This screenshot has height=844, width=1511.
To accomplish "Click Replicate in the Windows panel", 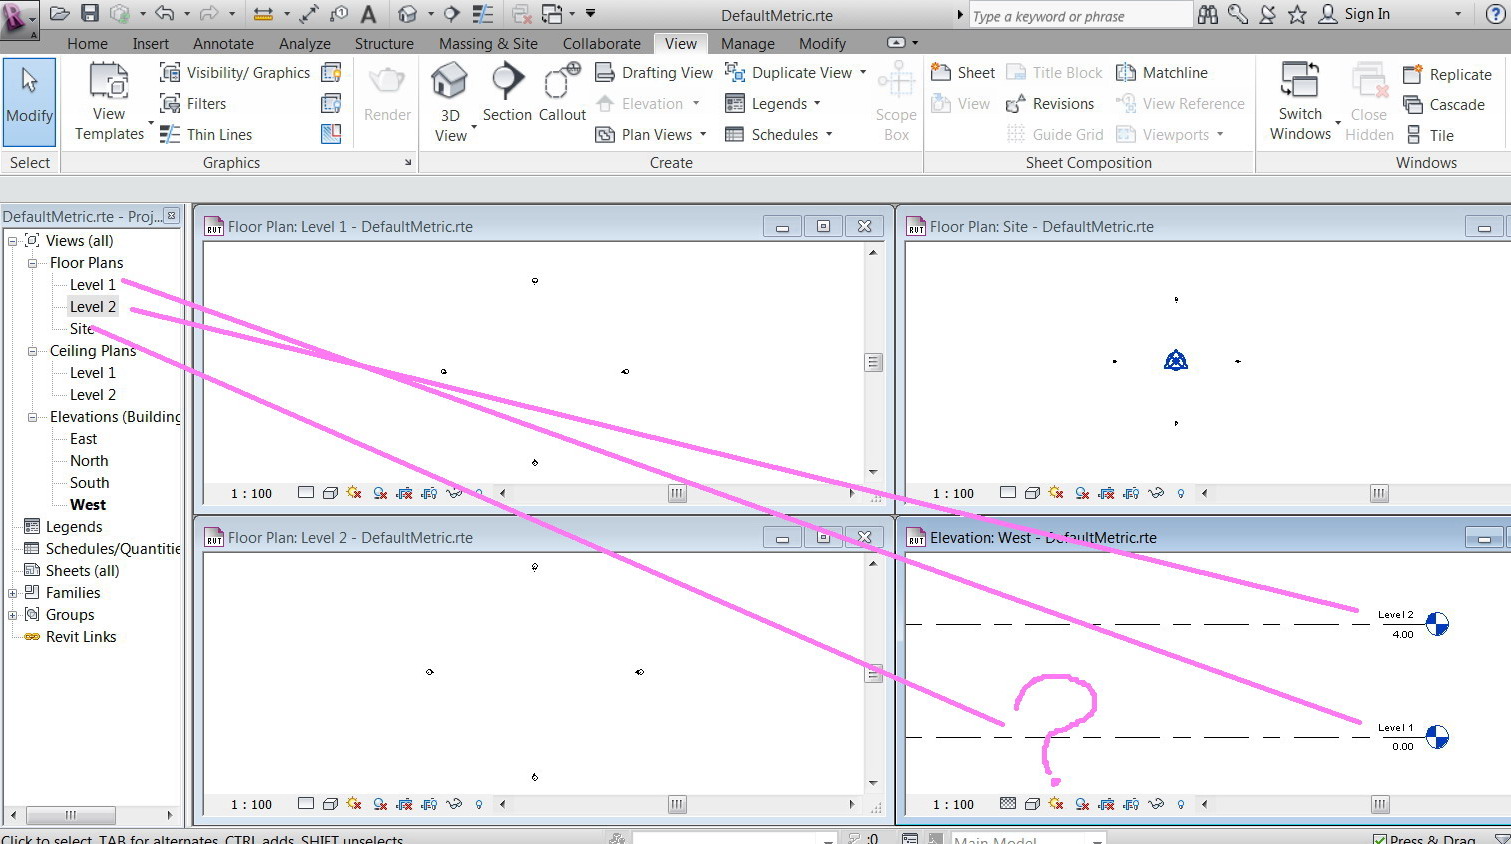I will 1447,75.
